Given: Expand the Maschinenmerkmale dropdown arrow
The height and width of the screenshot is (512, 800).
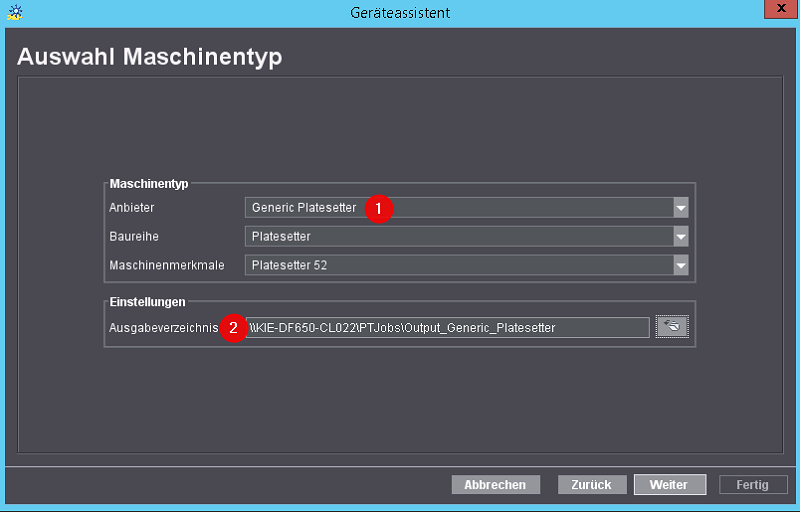Looking at the screenshot, I should click(x=681, y=266).
